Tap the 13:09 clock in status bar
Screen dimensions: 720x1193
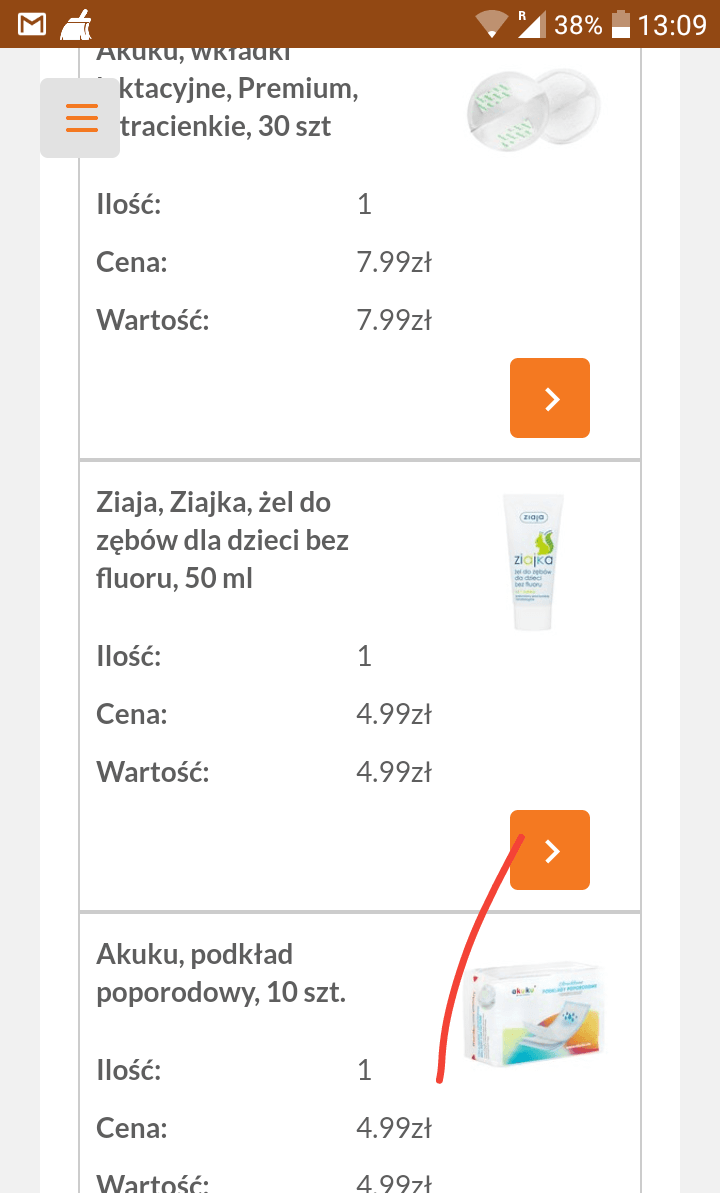coord(672,24)
